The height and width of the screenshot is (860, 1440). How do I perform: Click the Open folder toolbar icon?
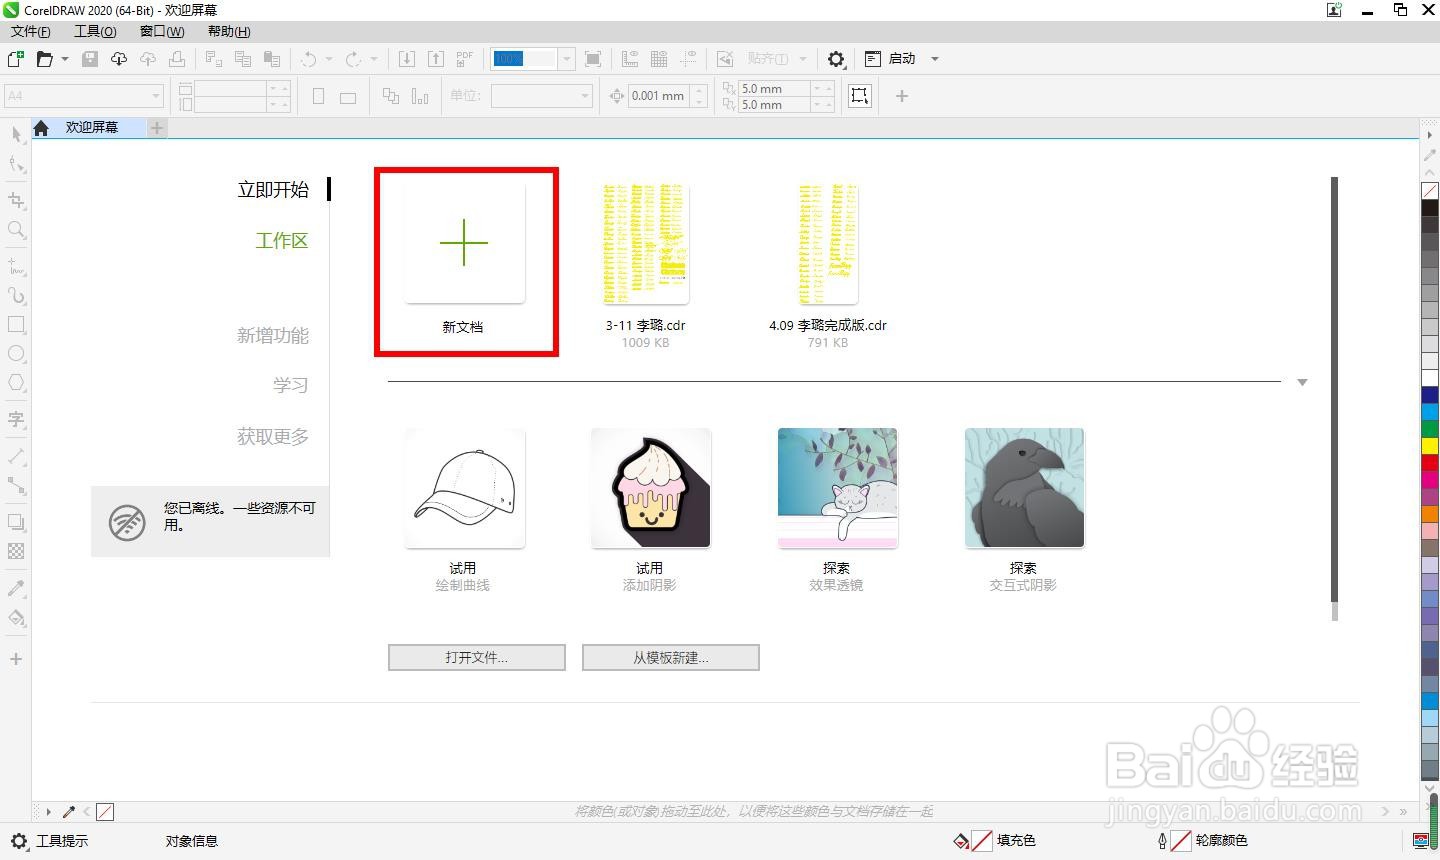click(x=44, y=59)
